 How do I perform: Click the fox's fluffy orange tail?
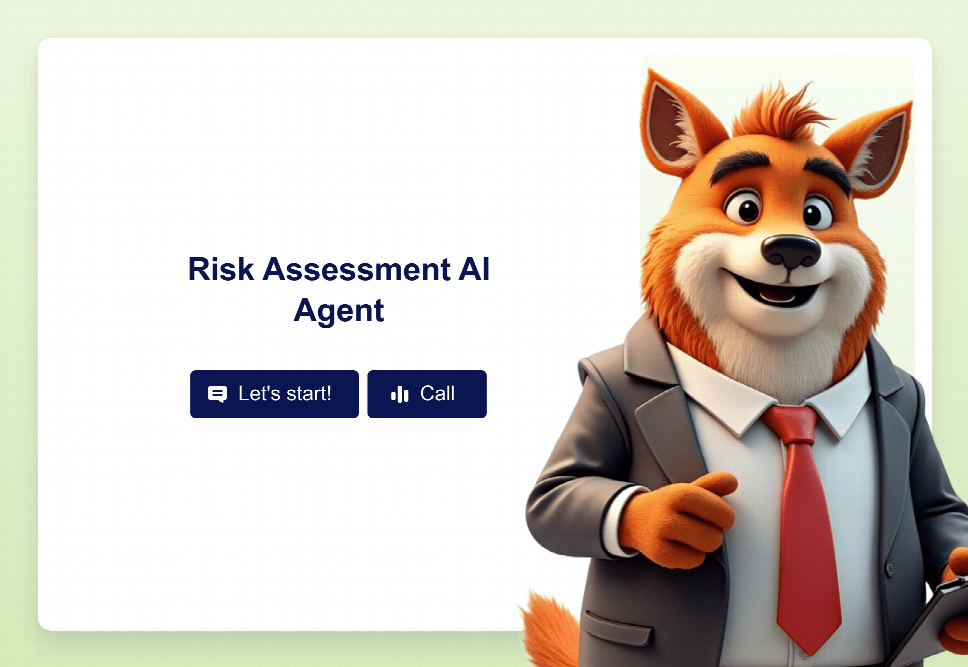pyautogui.click(x=551, y=630)
